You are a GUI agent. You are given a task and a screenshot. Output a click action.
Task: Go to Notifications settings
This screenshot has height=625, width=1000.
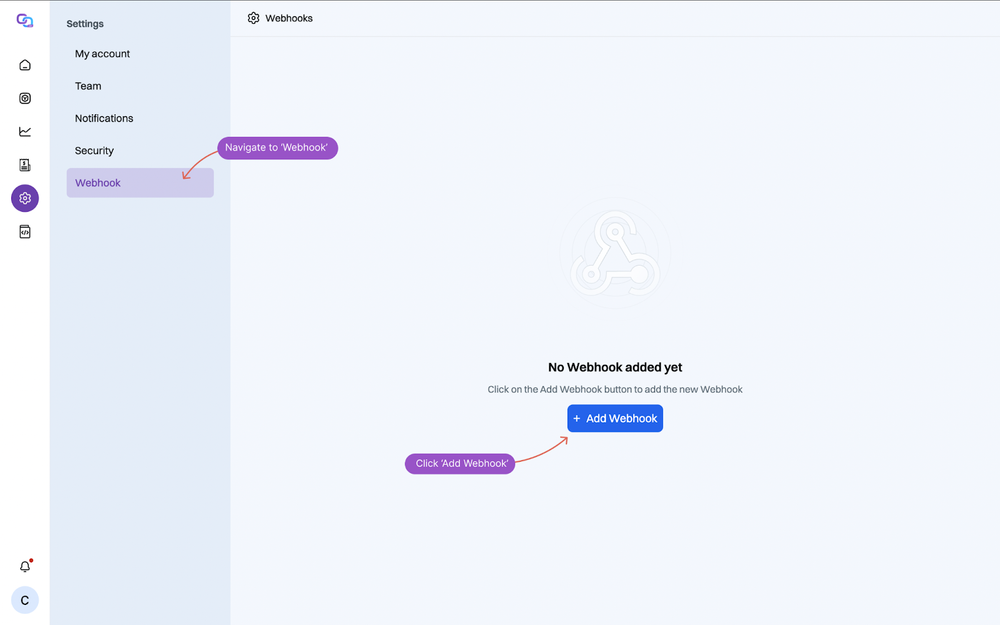coord(104,118)
